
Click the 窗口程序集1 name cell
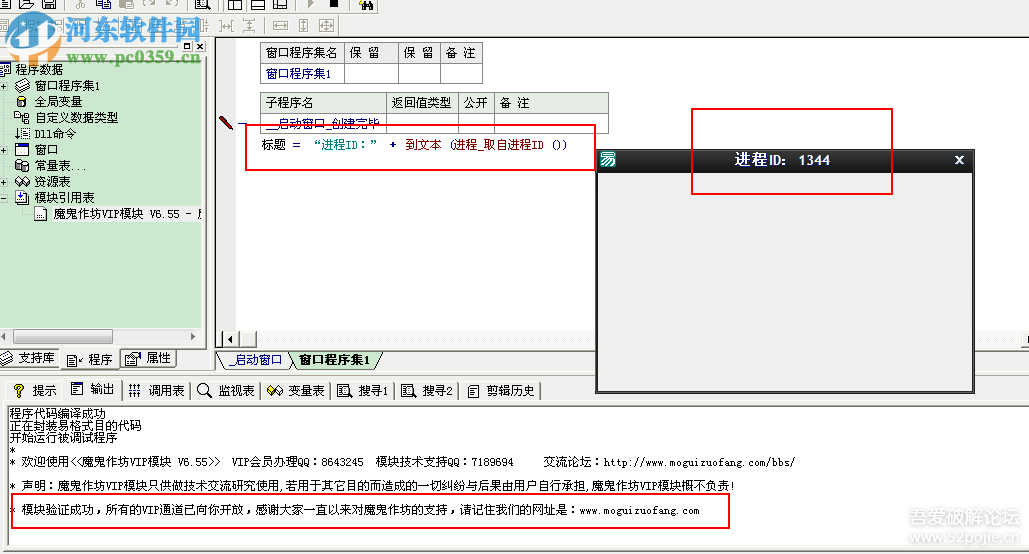click(x=303, y=74)
